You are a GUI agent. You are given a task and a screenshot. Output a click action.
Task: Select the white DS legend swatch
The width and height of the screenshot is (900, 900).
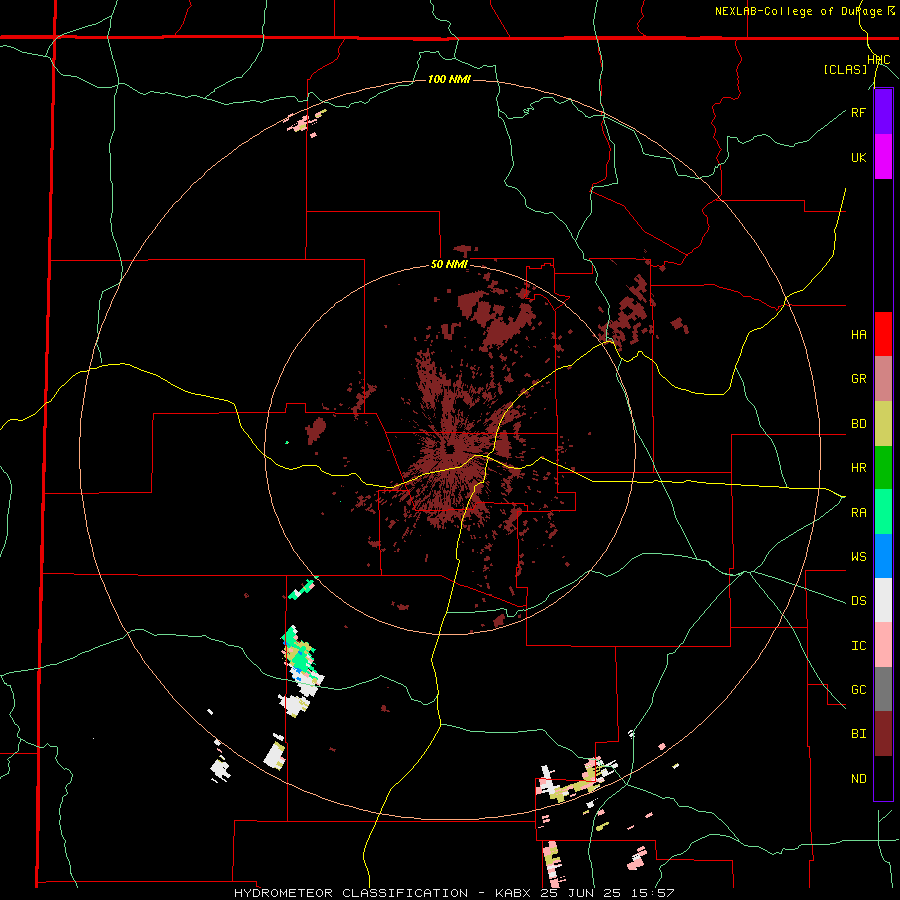[x=883, y=600]
